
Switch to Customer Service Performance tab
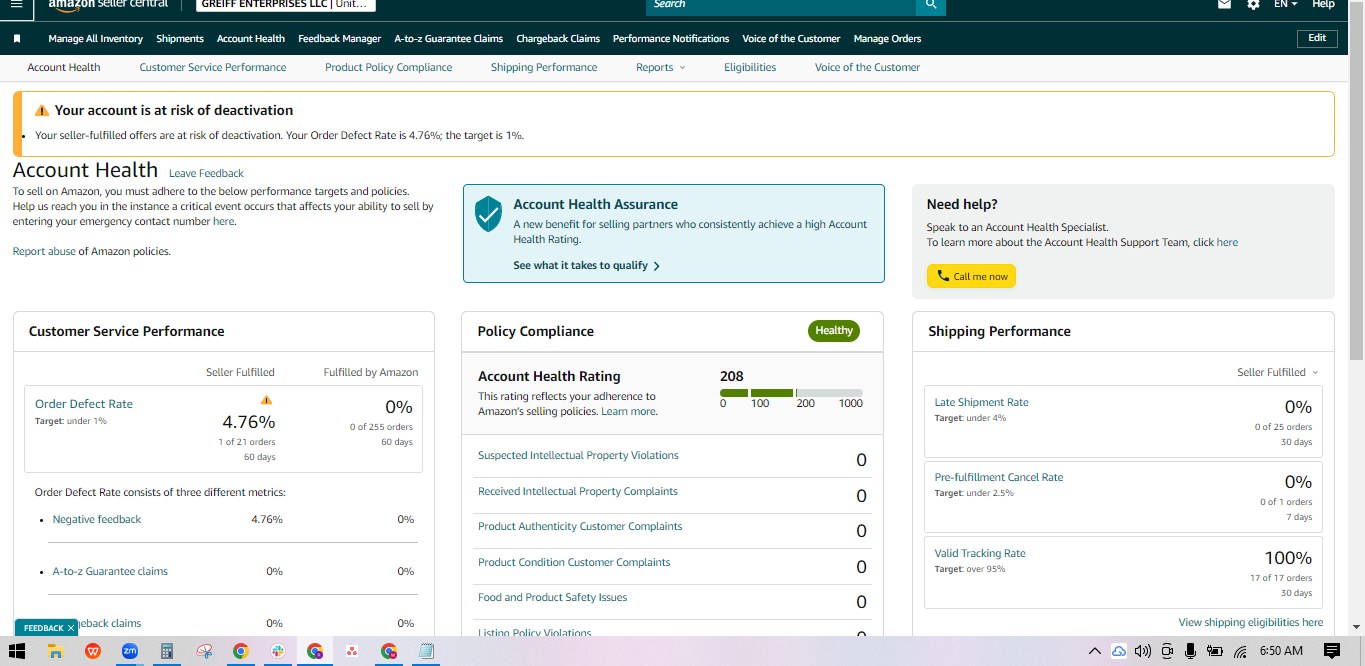click(x=213, y=67)
